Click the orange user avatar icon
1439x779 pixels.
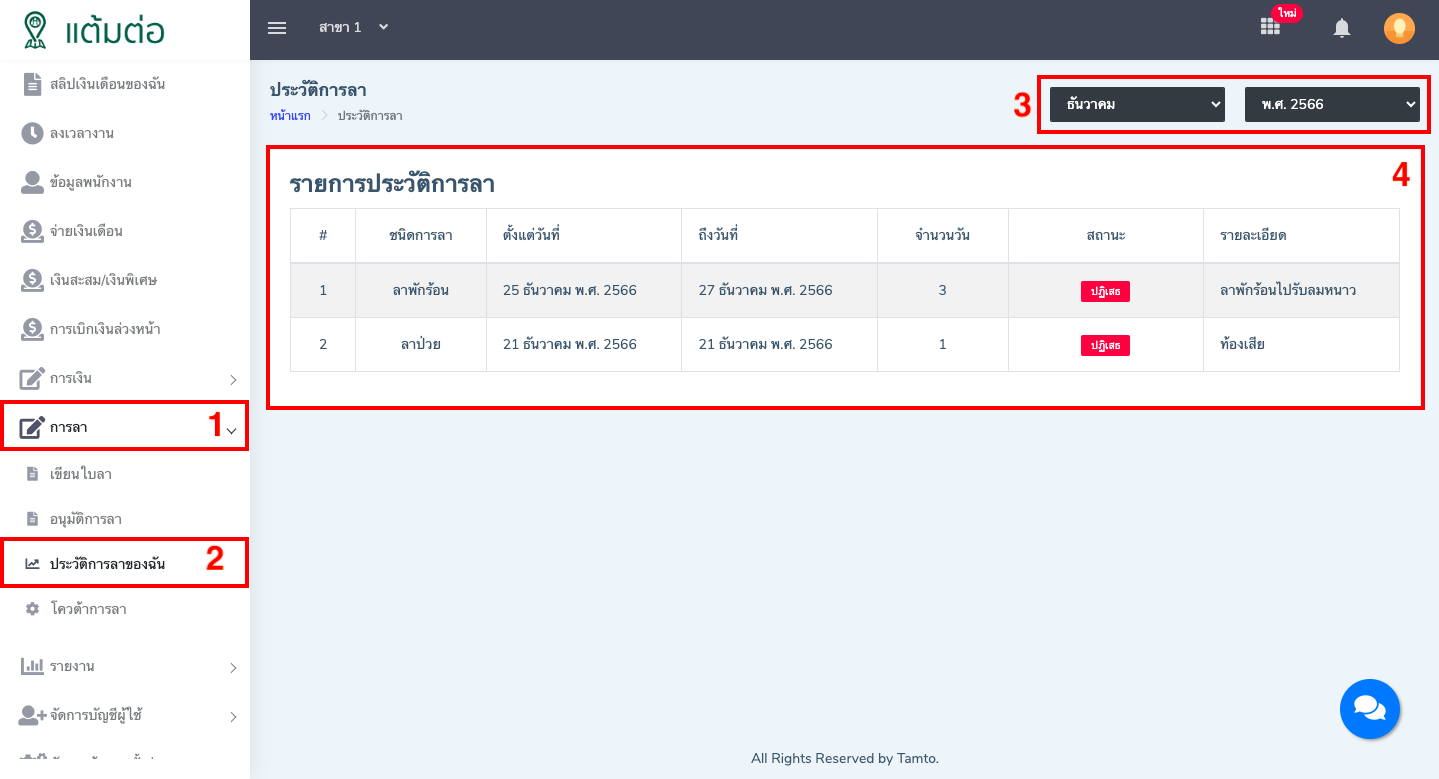[1399, 29]
